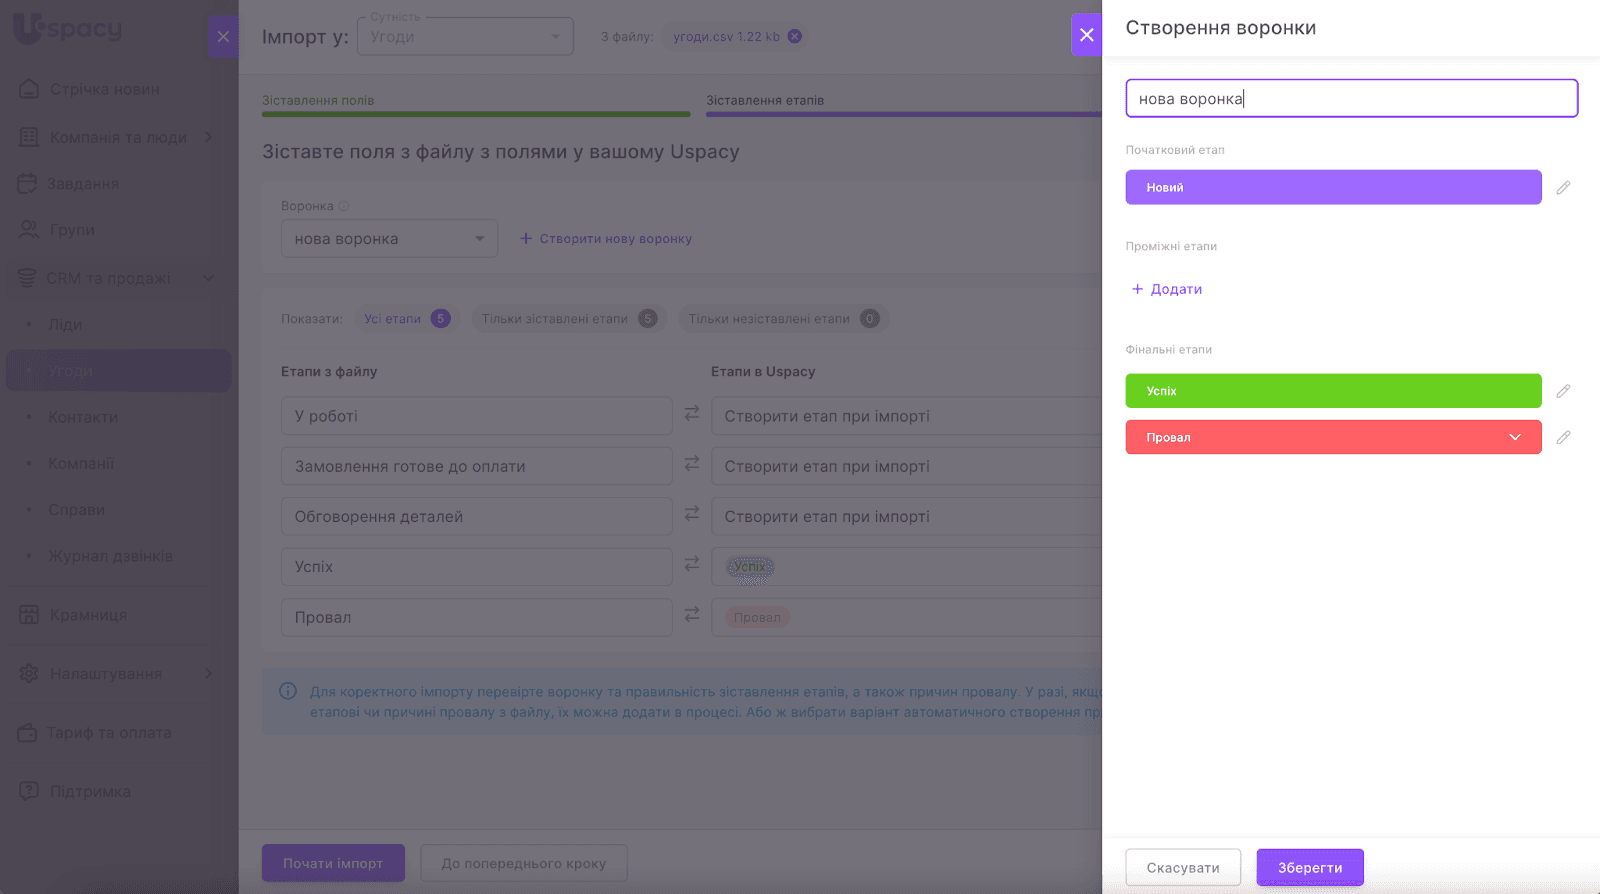Open the нова воронка funnel dropdown
The height and width of the screenshot is (894, 1600).
coord(389,239)
